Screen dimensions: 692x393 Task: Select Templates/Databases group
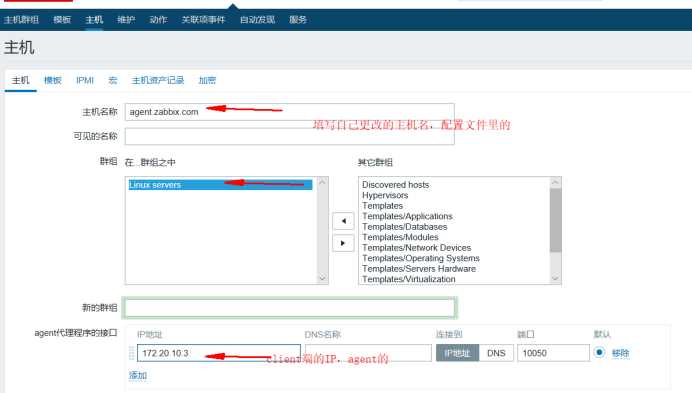pyautogui.click(x=404, y=227)
